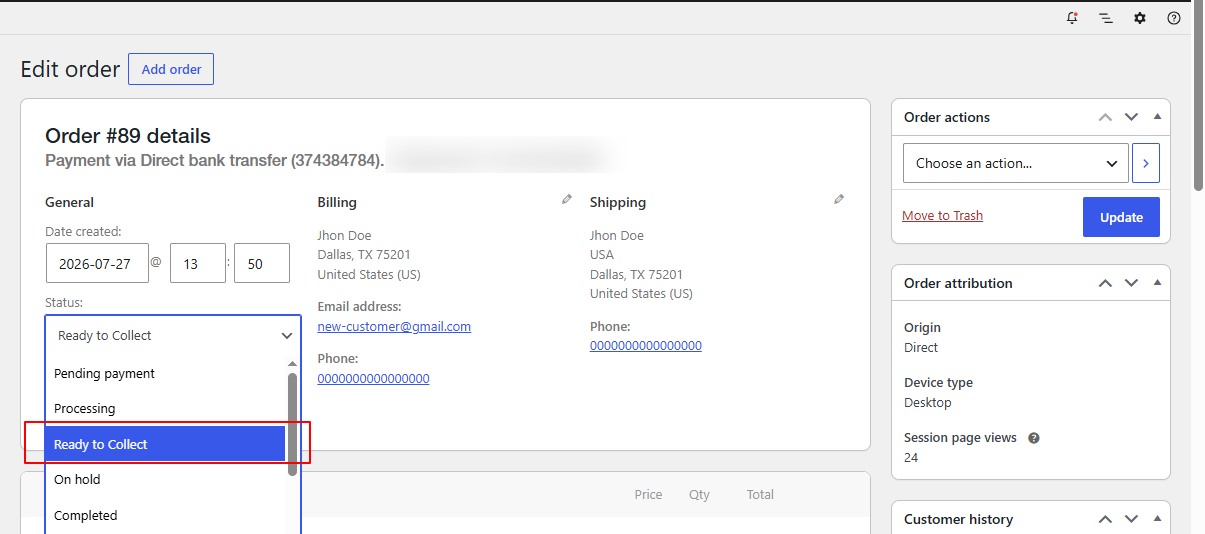Collapse the Order actions panel
1205x534 pixels.
(x=1157, y=117)
